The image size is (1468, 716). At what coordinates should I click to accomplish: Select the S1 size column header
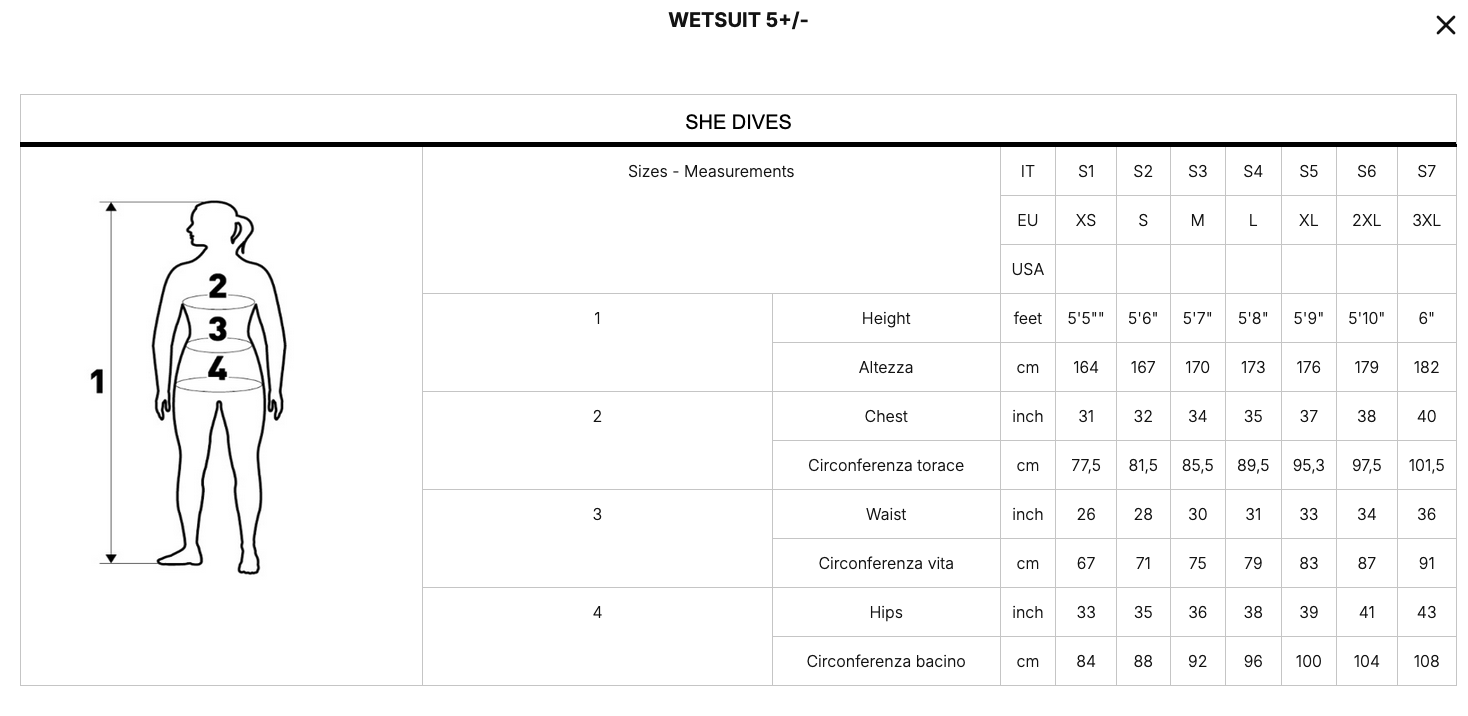(1086, 171)
